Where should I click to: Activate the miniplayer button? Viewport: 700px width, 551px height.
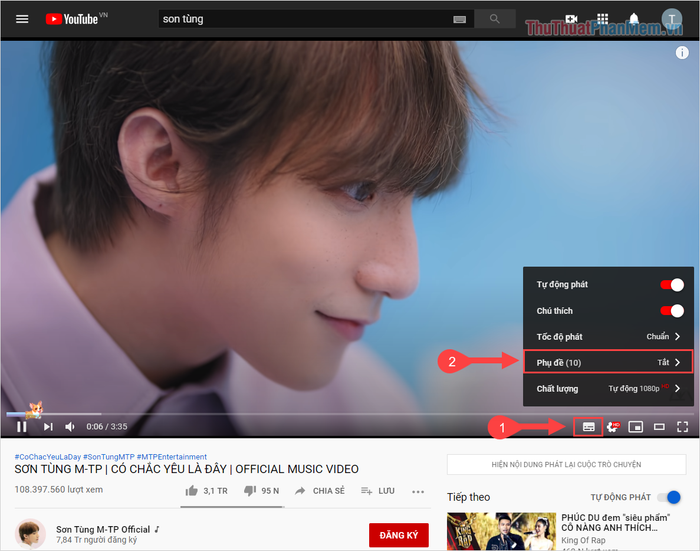pos(635,427)
